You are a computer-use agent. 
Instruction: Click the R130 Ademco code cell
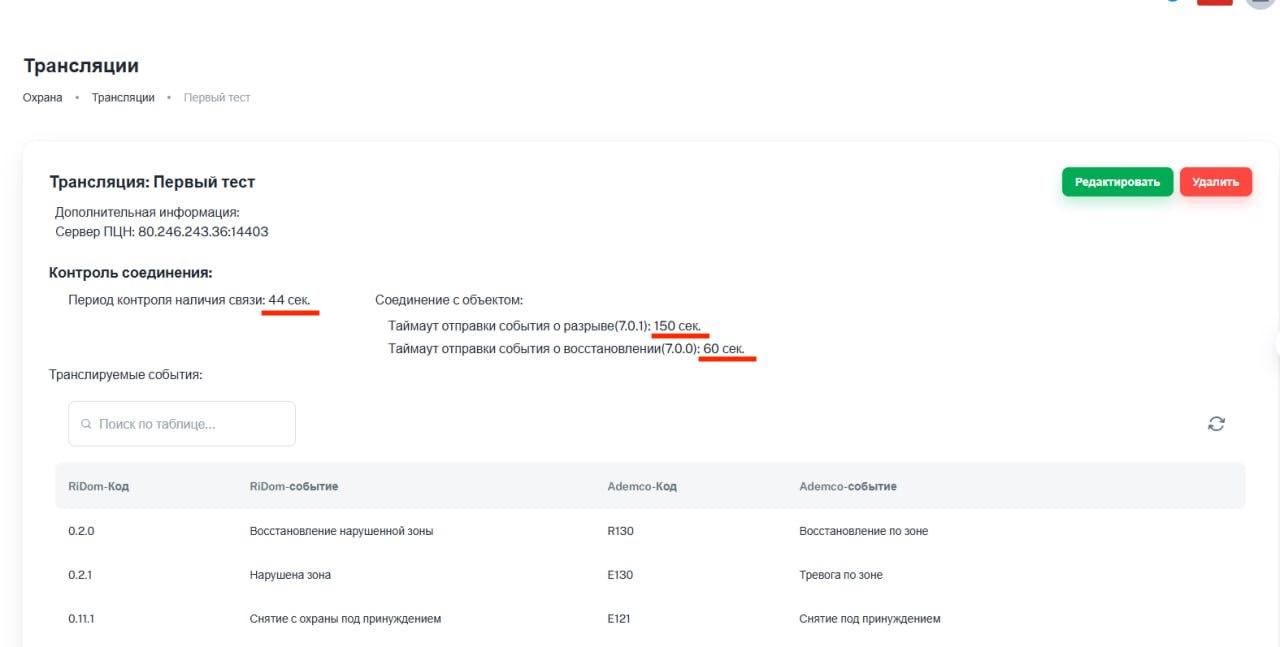[620, 531]
